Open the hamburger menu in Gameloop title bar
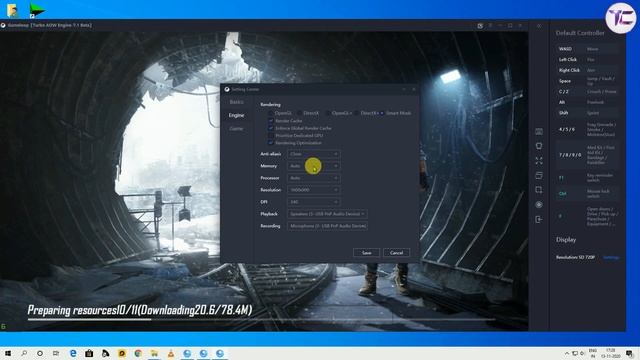Image resolution: width=640 pixels, height=360 pixels. [x=490, y=26]
